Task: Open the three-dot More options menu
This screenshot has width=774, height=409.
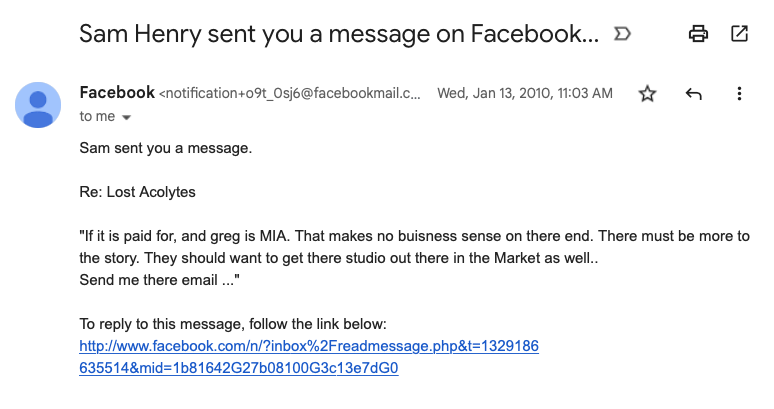Action: [739, 93]
